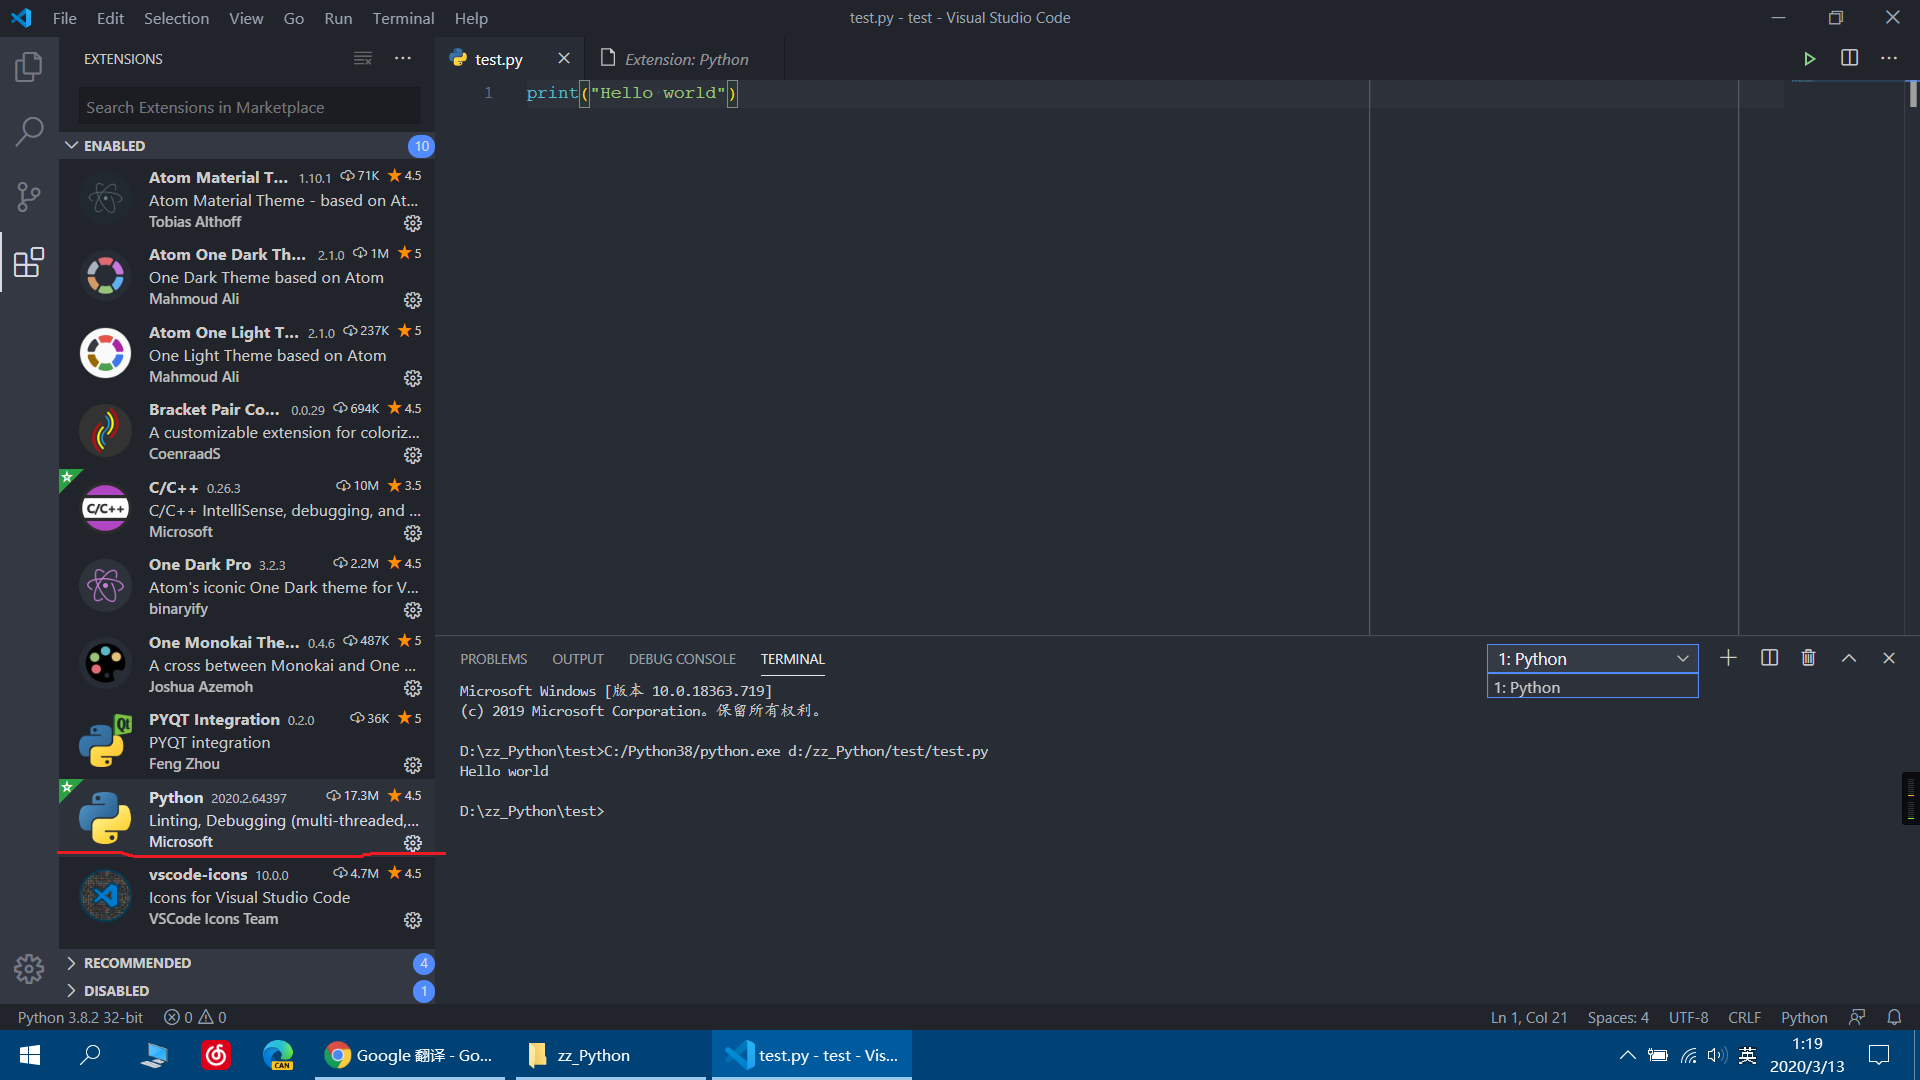
Task: Open the Source Control view
Action: pos(29,196)
